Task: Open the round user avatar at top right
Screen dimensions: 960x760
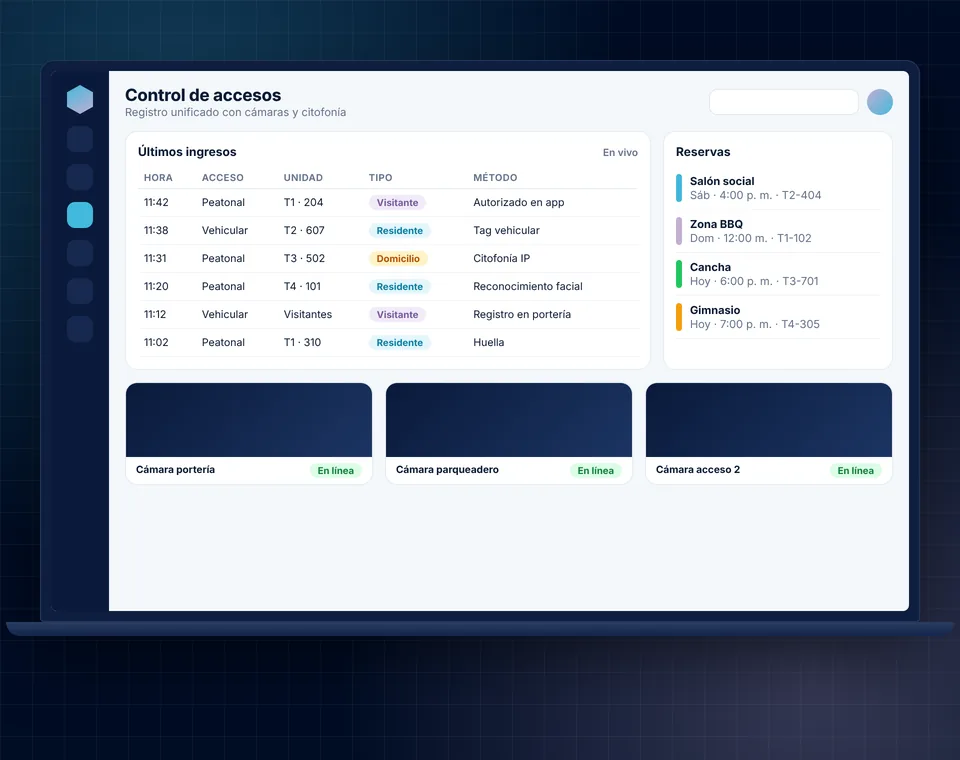Action: [879, 102]
